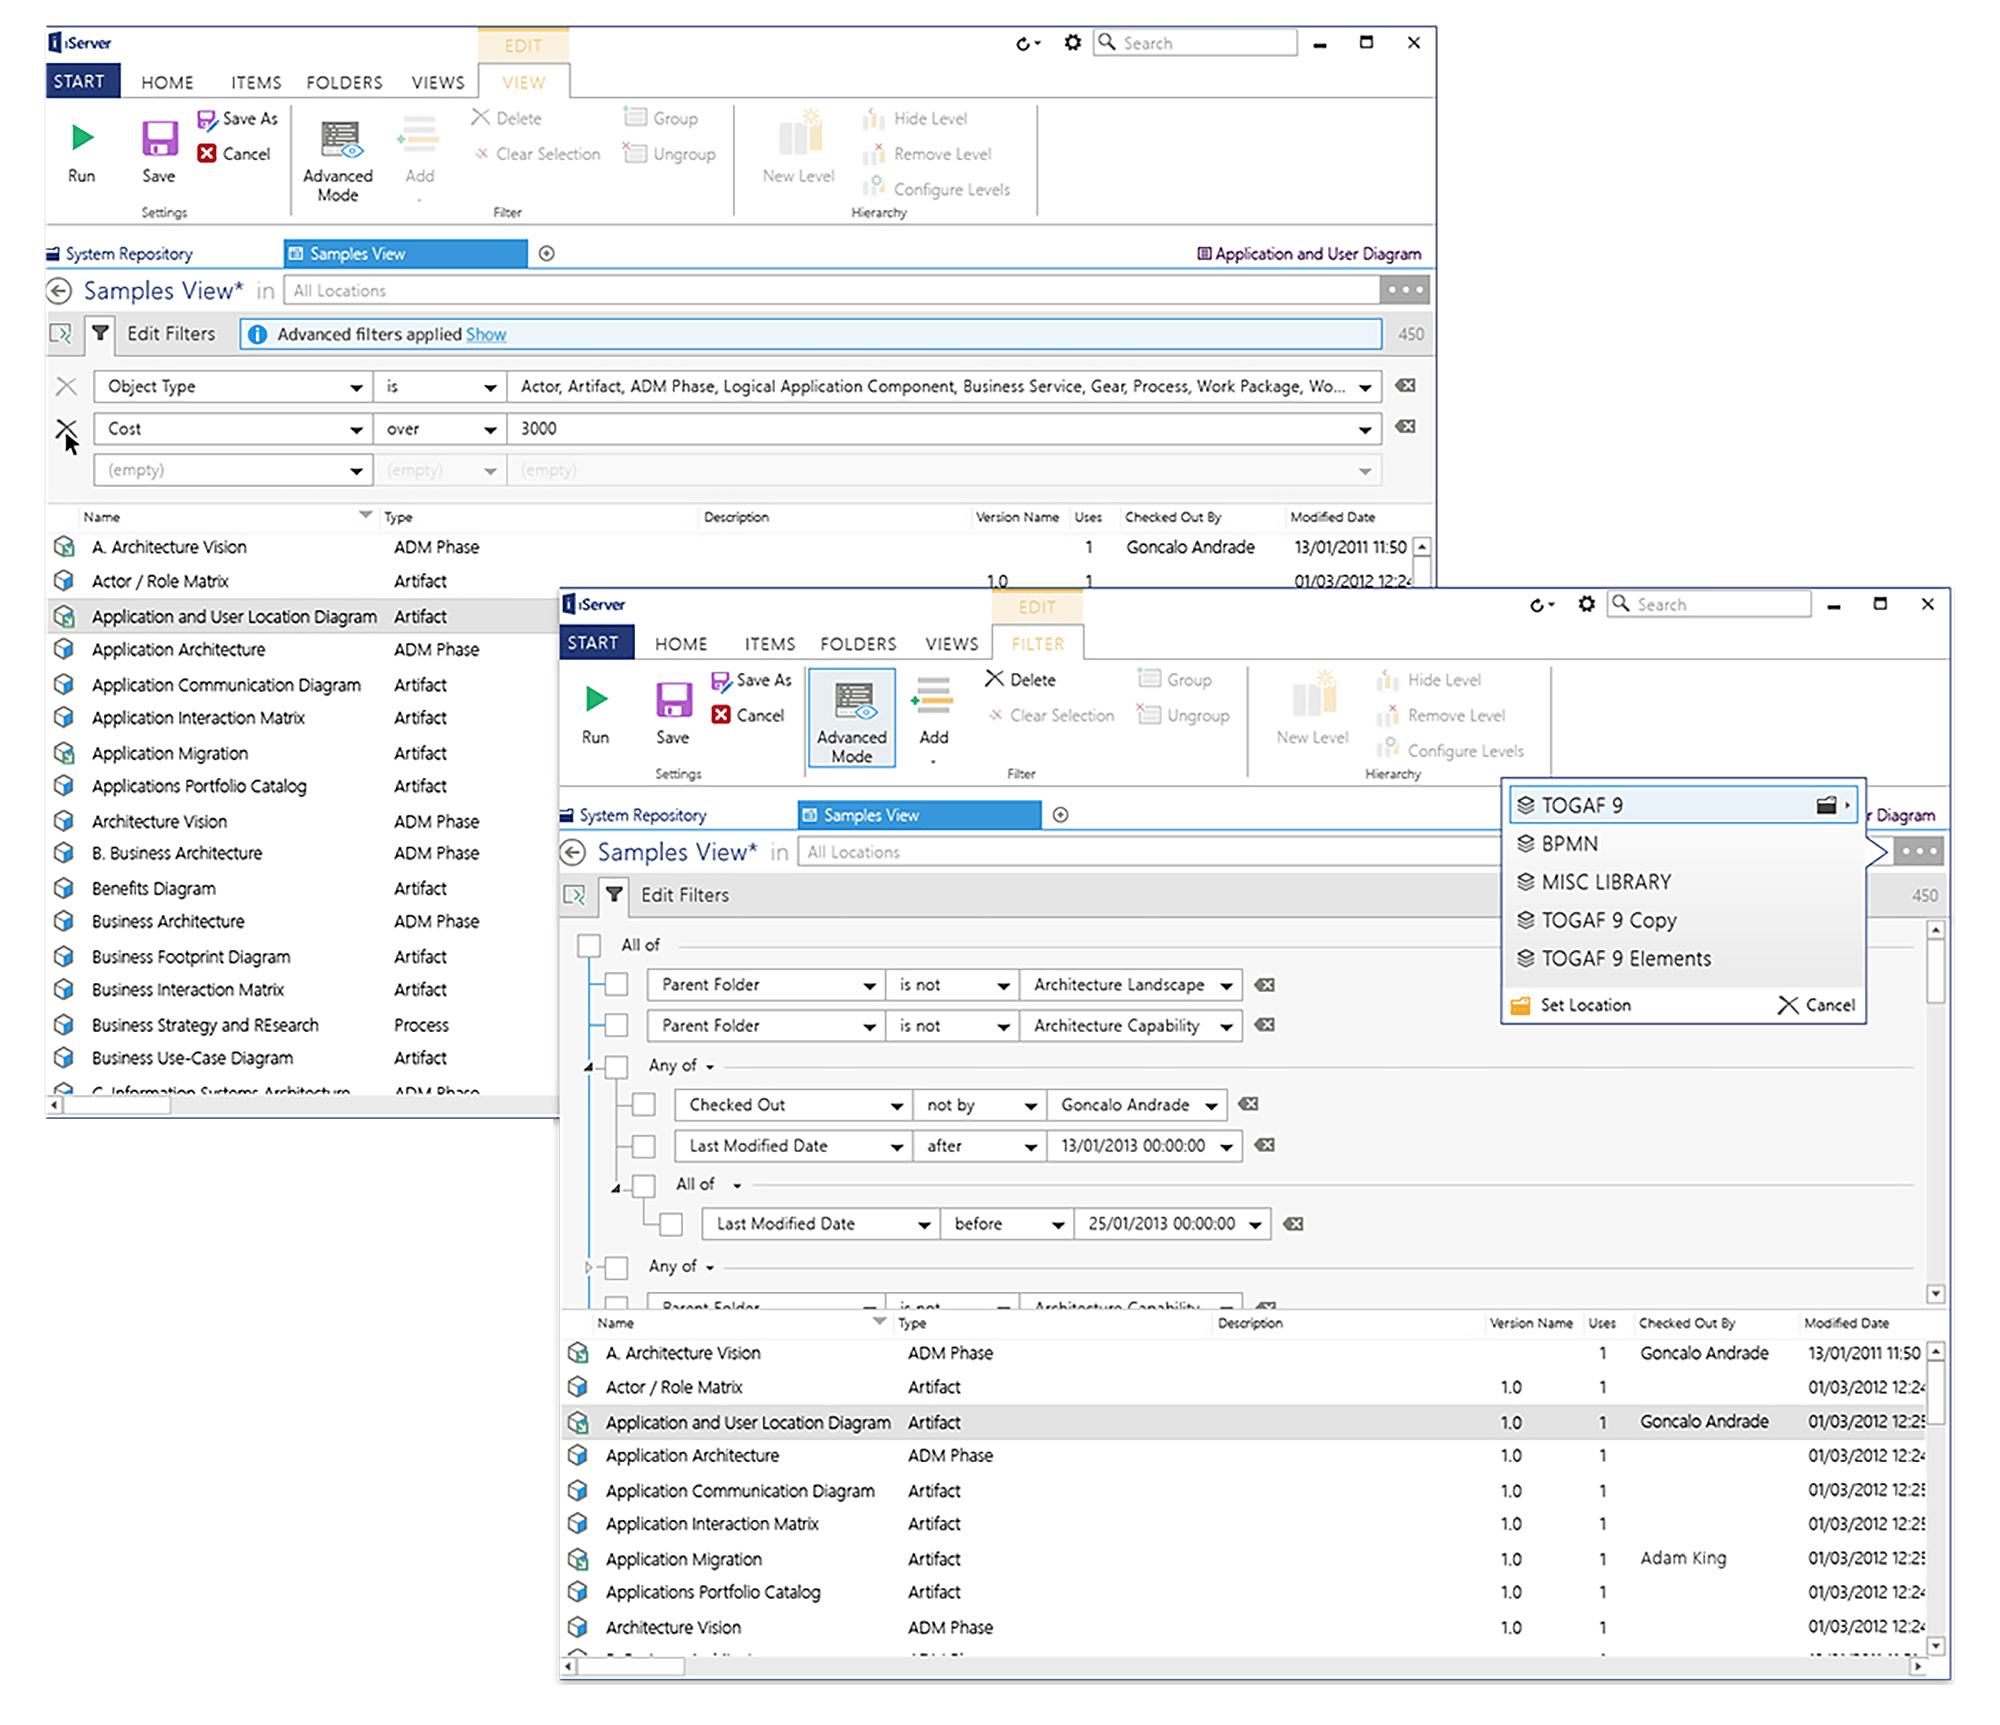Collapse nested All of group triangle
Screen dimensions: 2000x1725
click(616, 1187)
